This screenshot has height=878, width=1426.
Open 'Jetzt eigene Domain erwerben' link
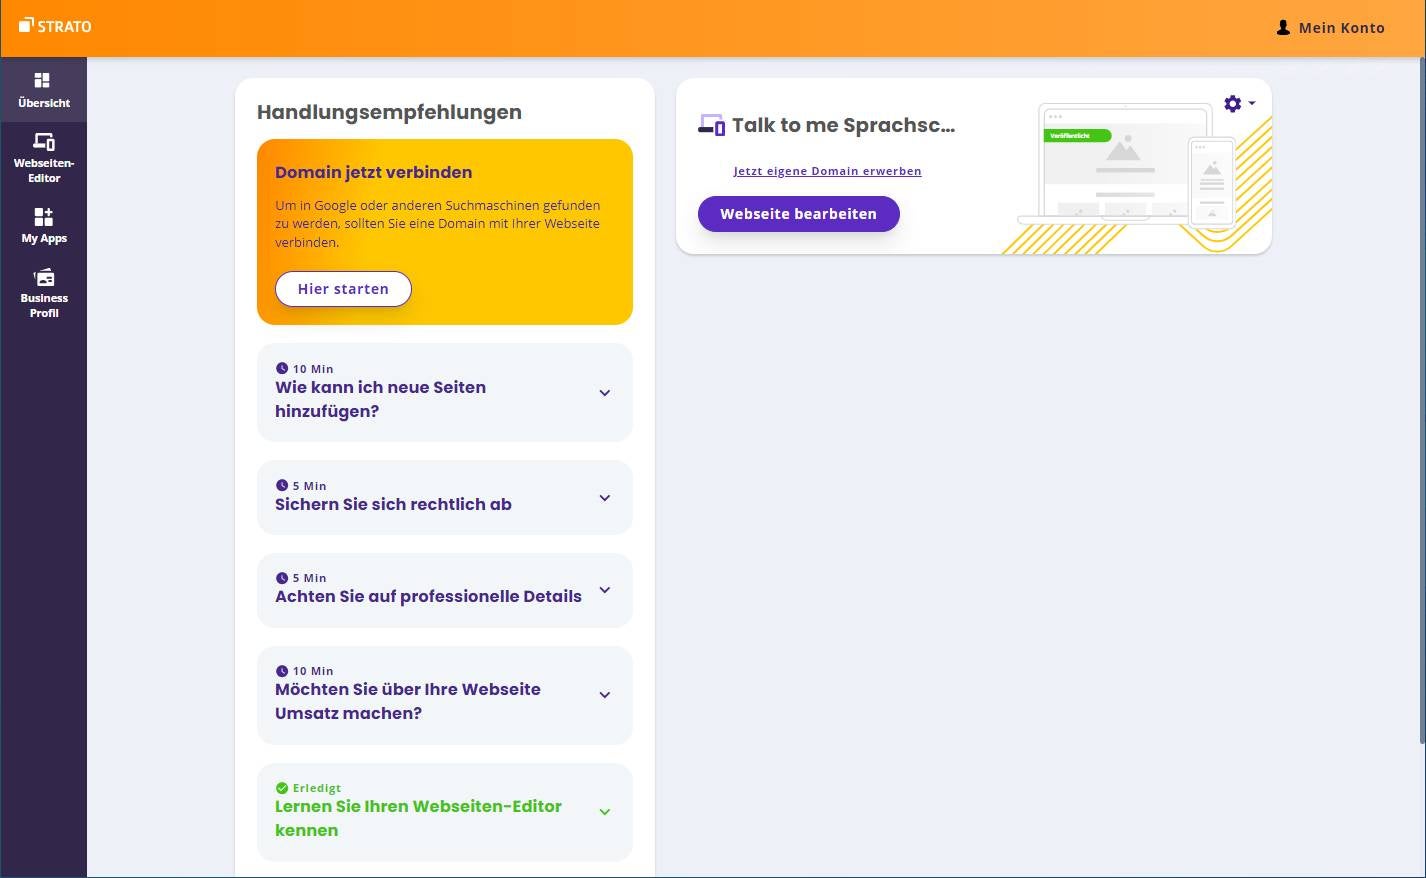coord(827,170)
